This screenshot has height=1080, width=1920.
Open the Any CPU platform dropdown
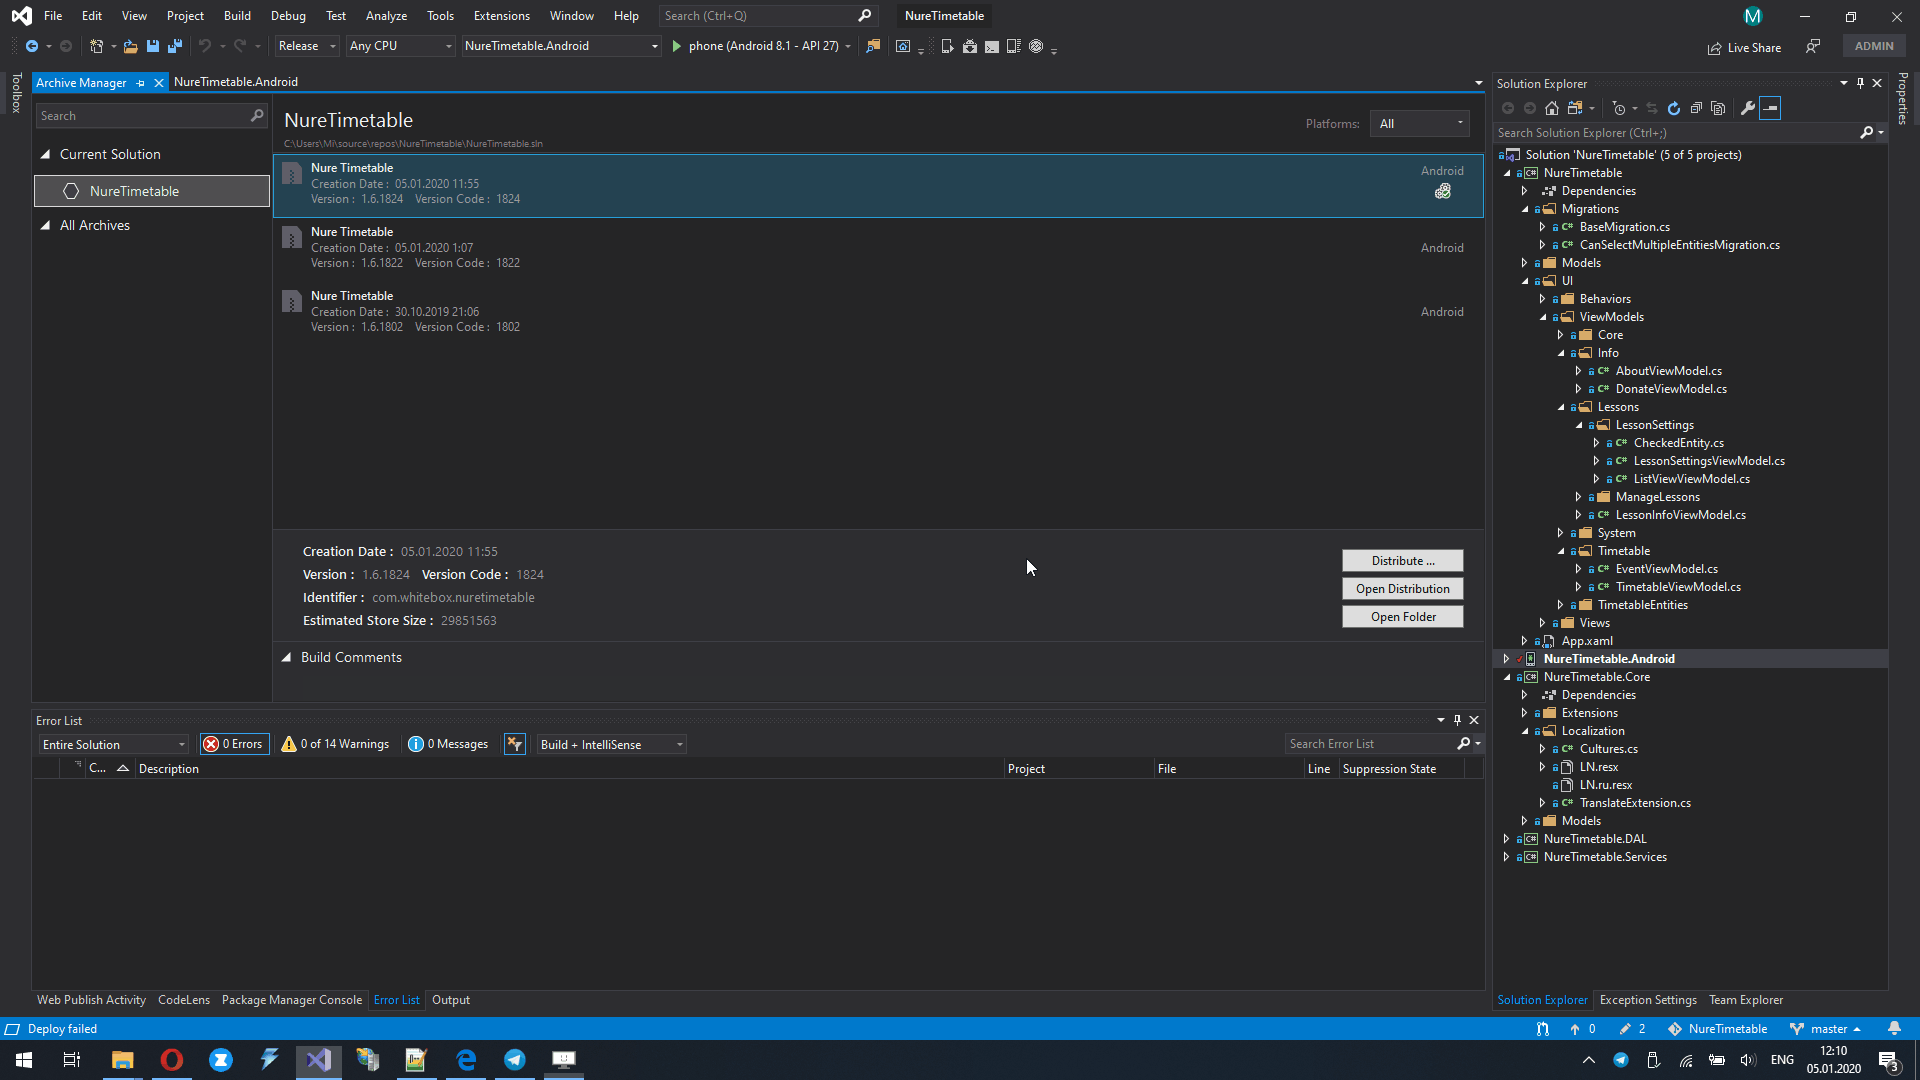pyautogui.click(x=400, y=46)
